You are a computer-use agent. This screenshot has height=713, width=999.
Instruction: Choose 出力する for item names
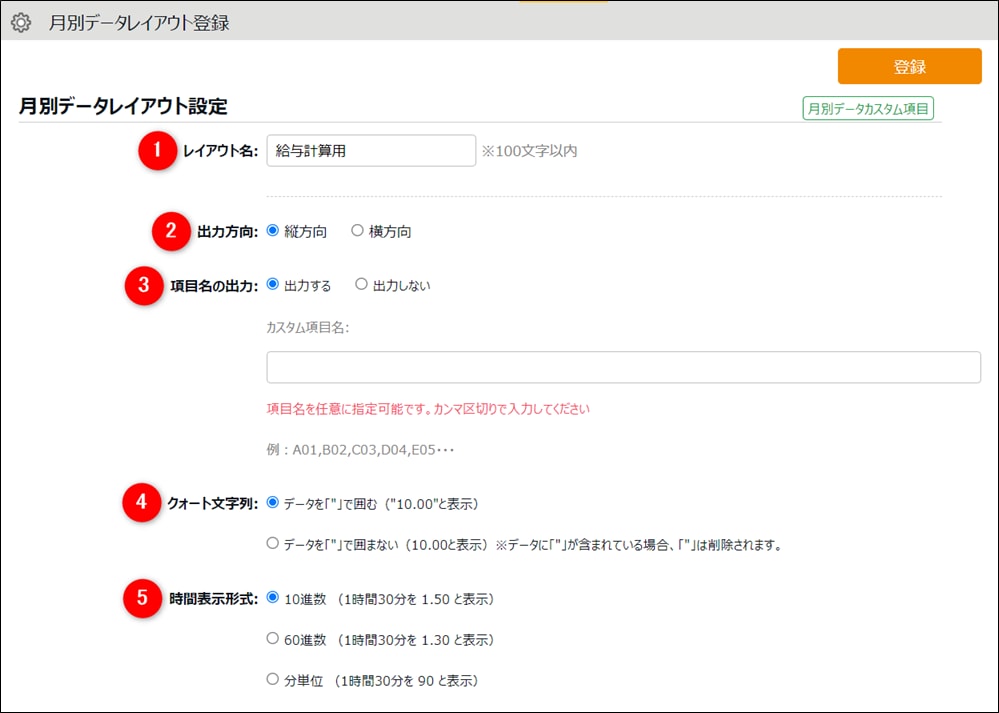tap(273, 284)
